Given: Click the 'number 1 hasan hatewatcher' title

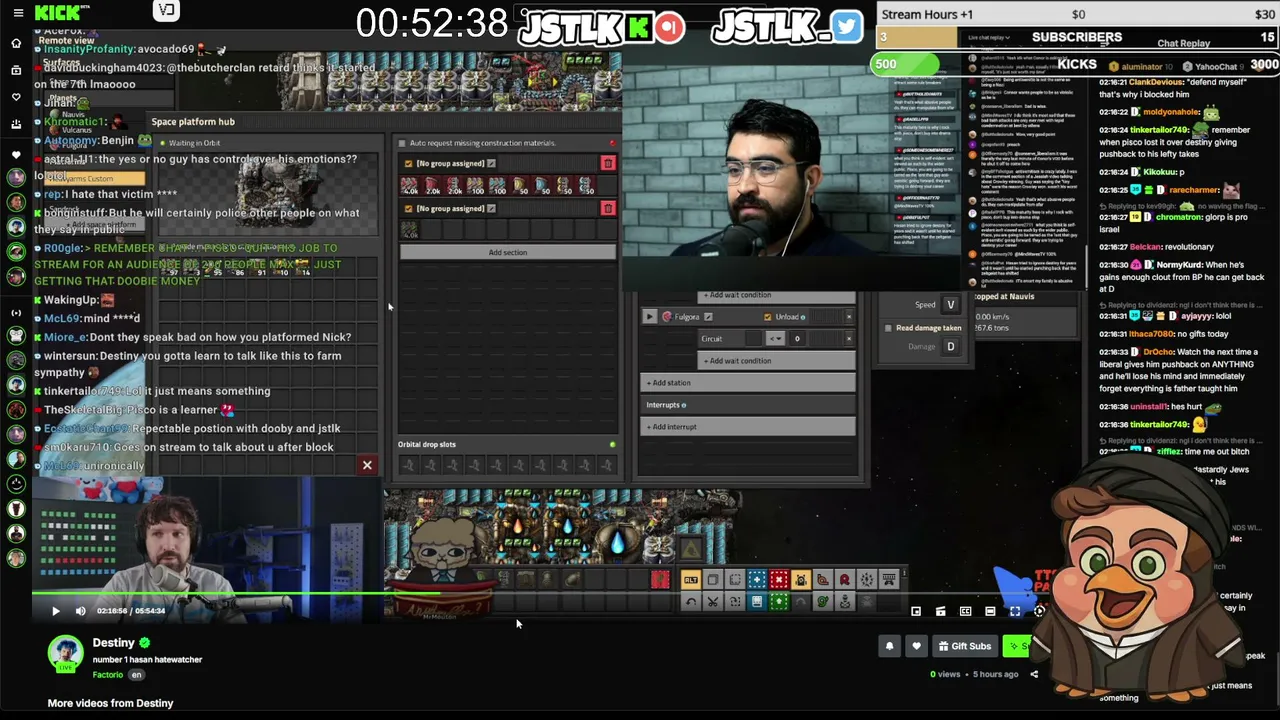Looking at the screenshot, I should pos(148,660).
